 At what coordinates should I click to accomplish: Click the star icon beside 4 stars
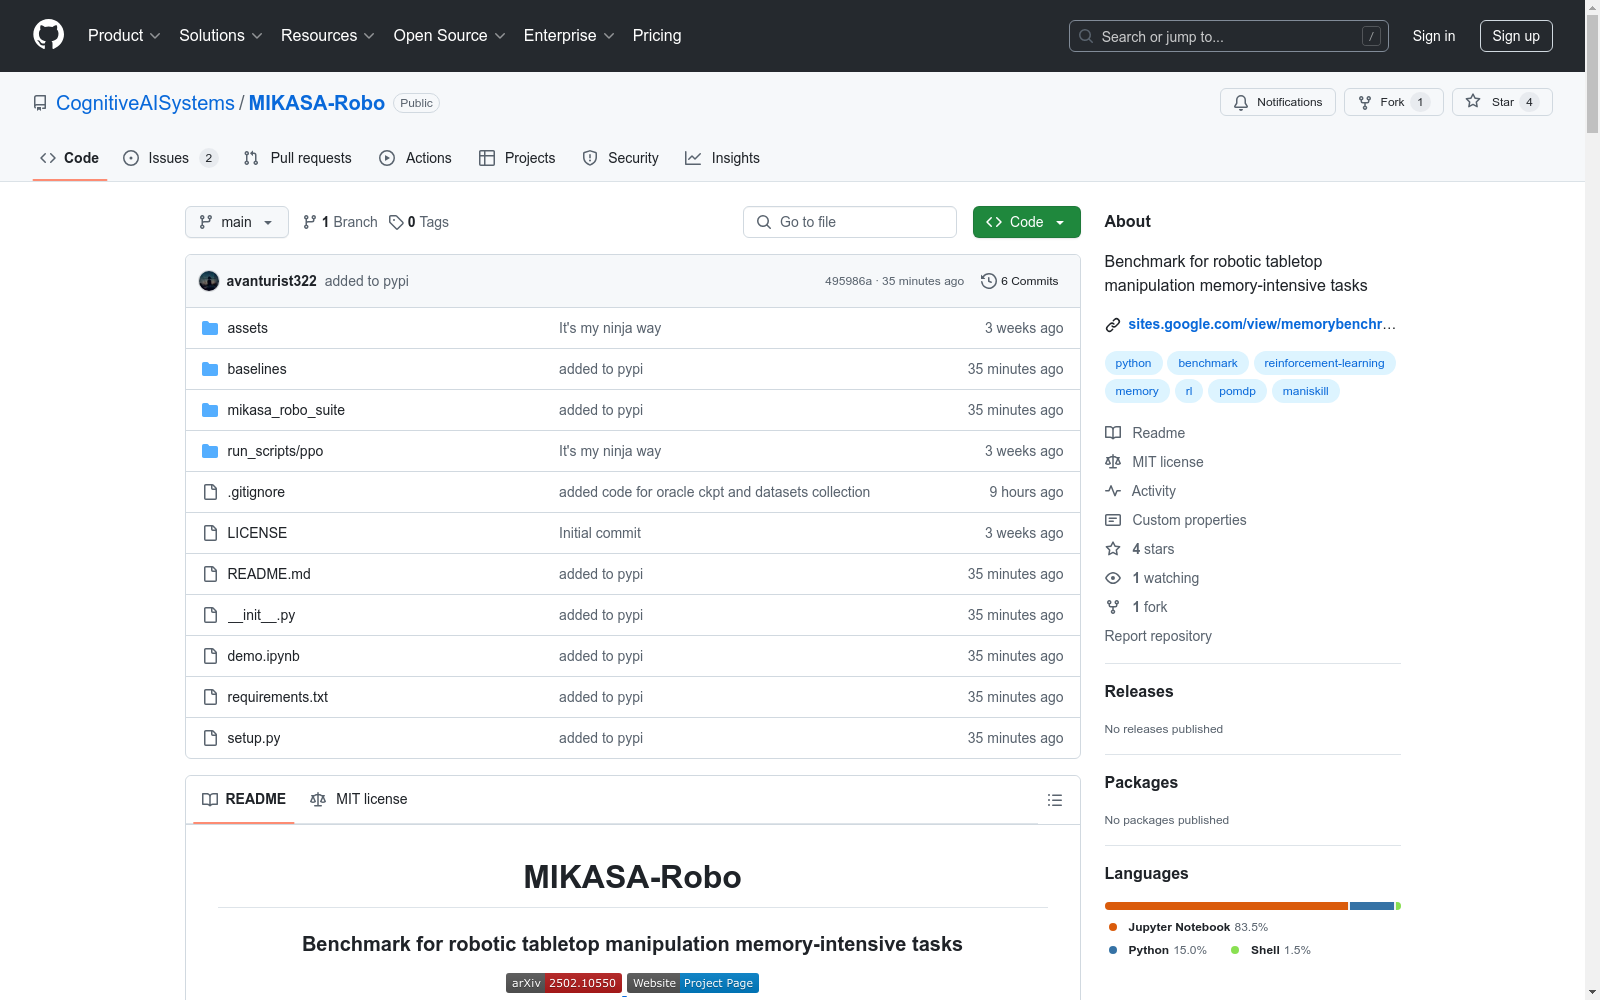pos(1113,549)
